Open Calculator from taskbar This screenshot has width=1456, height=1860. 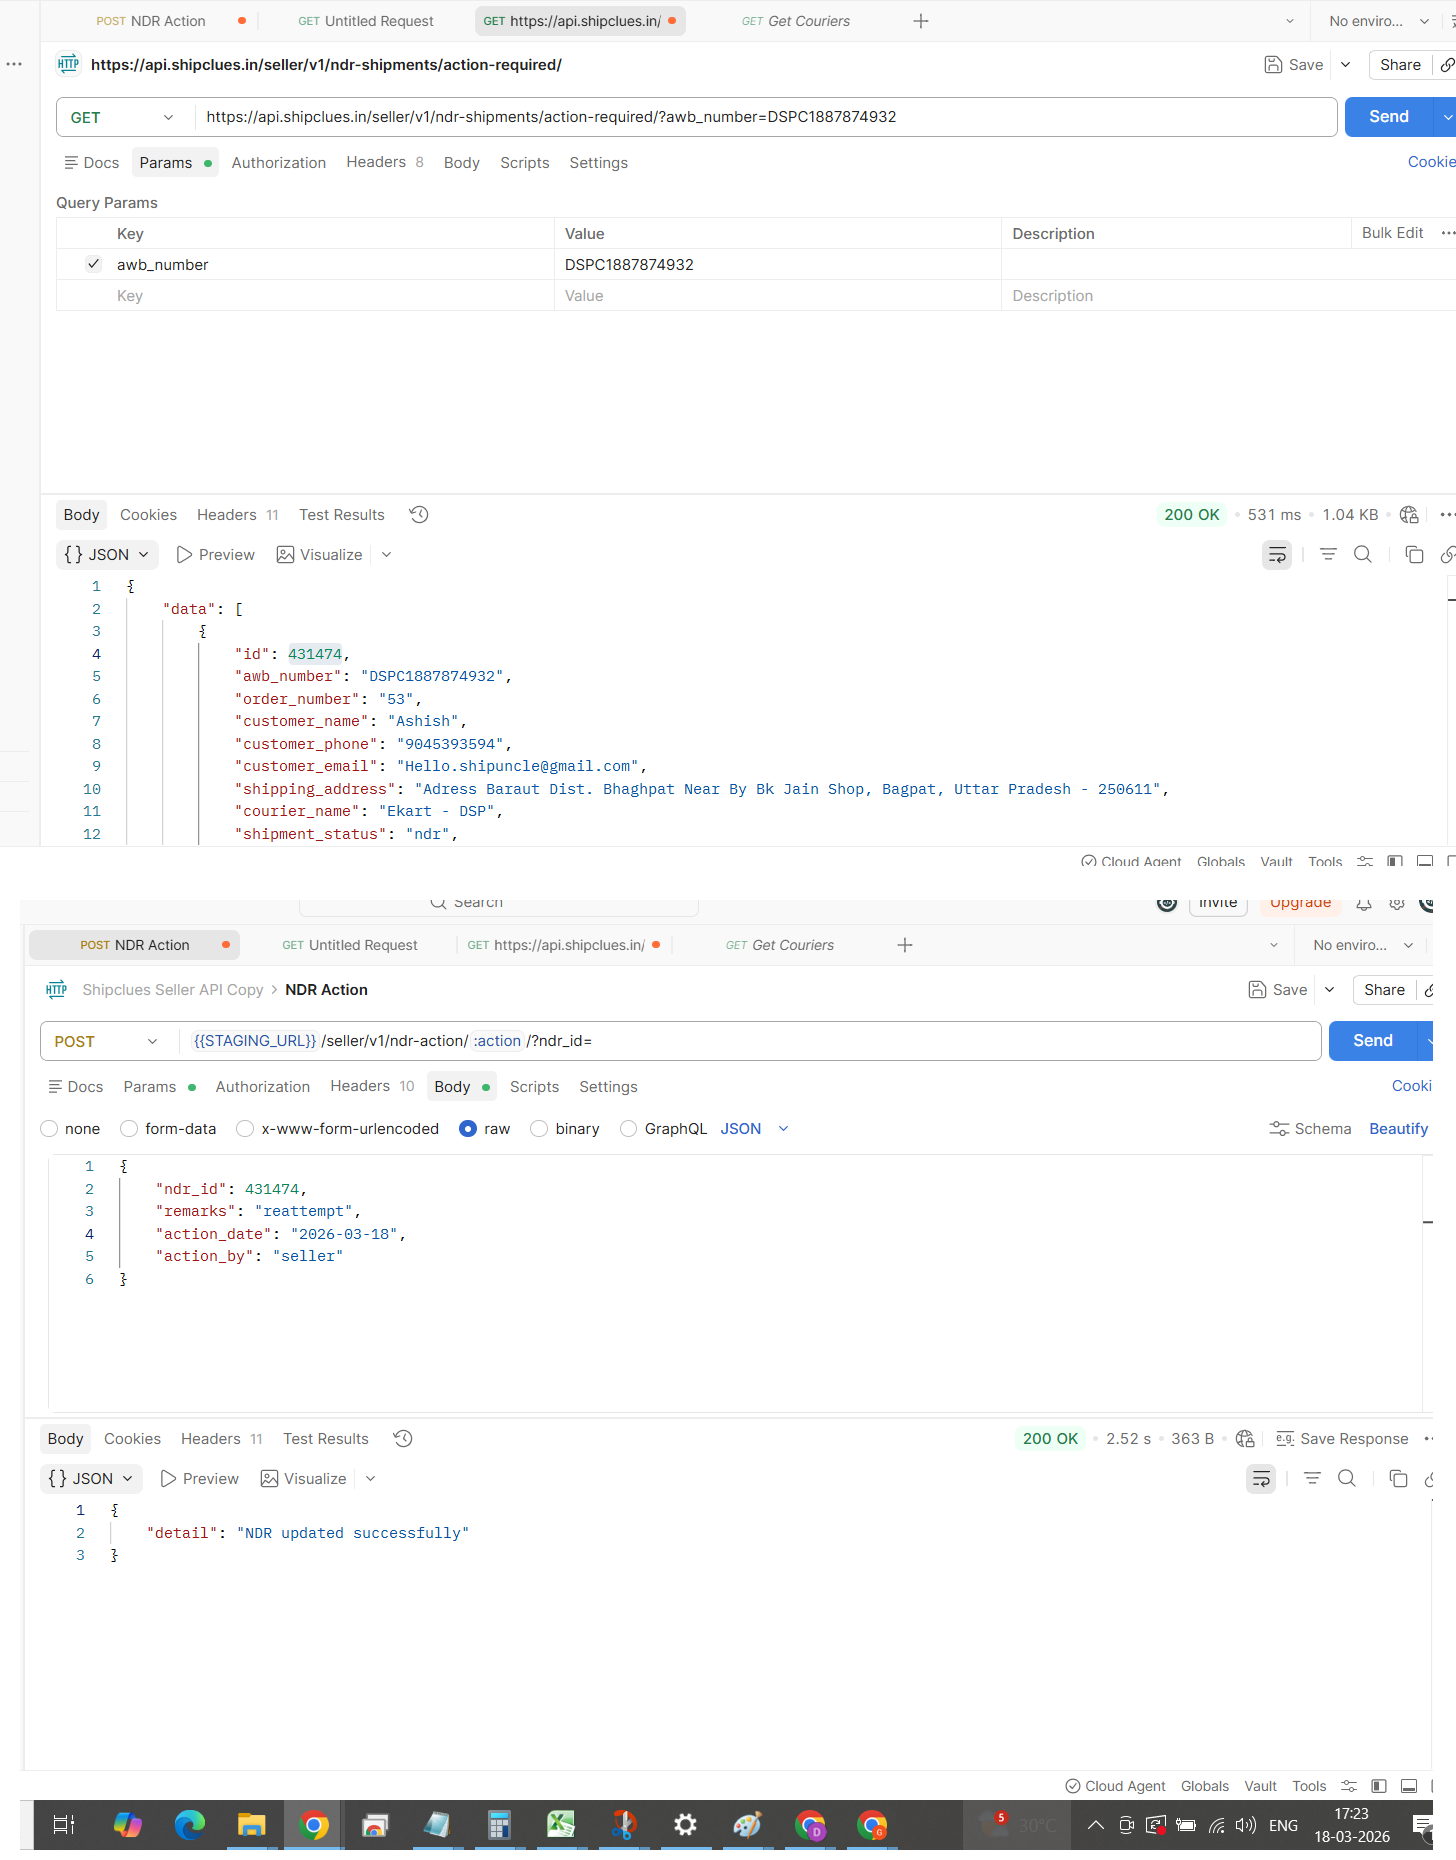pos(499,1825)
